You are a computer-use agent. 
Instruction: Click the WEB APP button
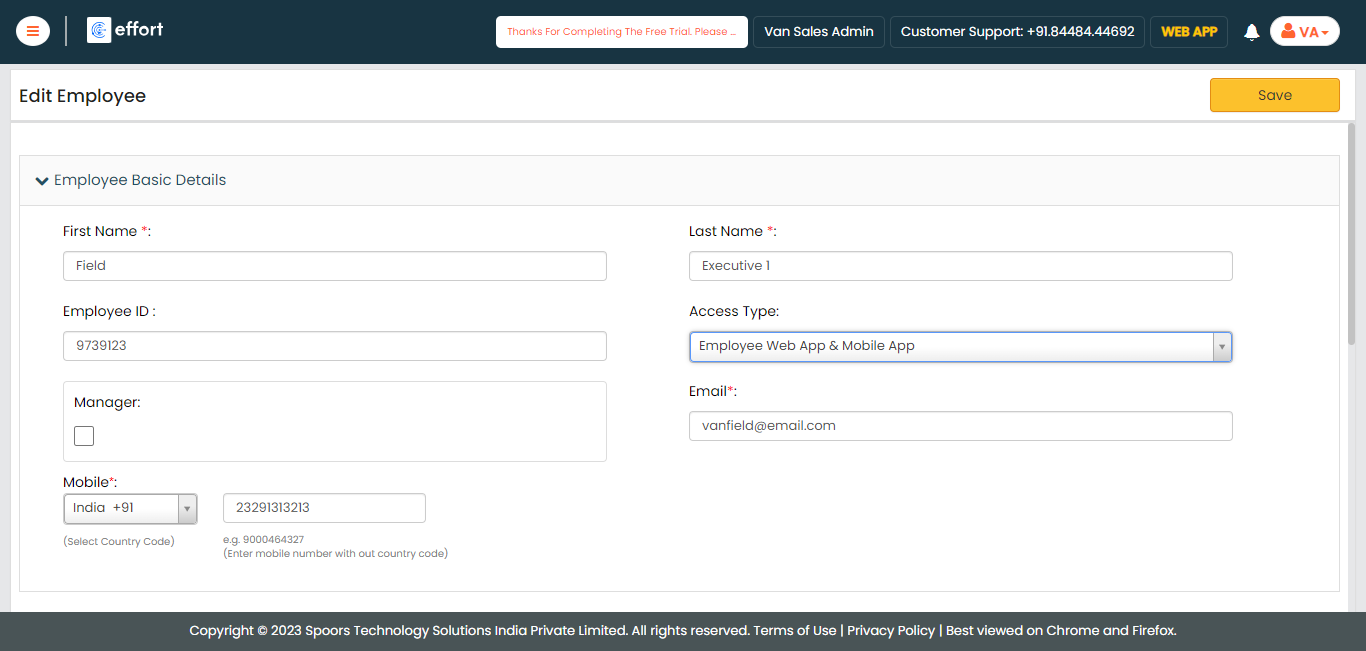tap(1188, 32)
